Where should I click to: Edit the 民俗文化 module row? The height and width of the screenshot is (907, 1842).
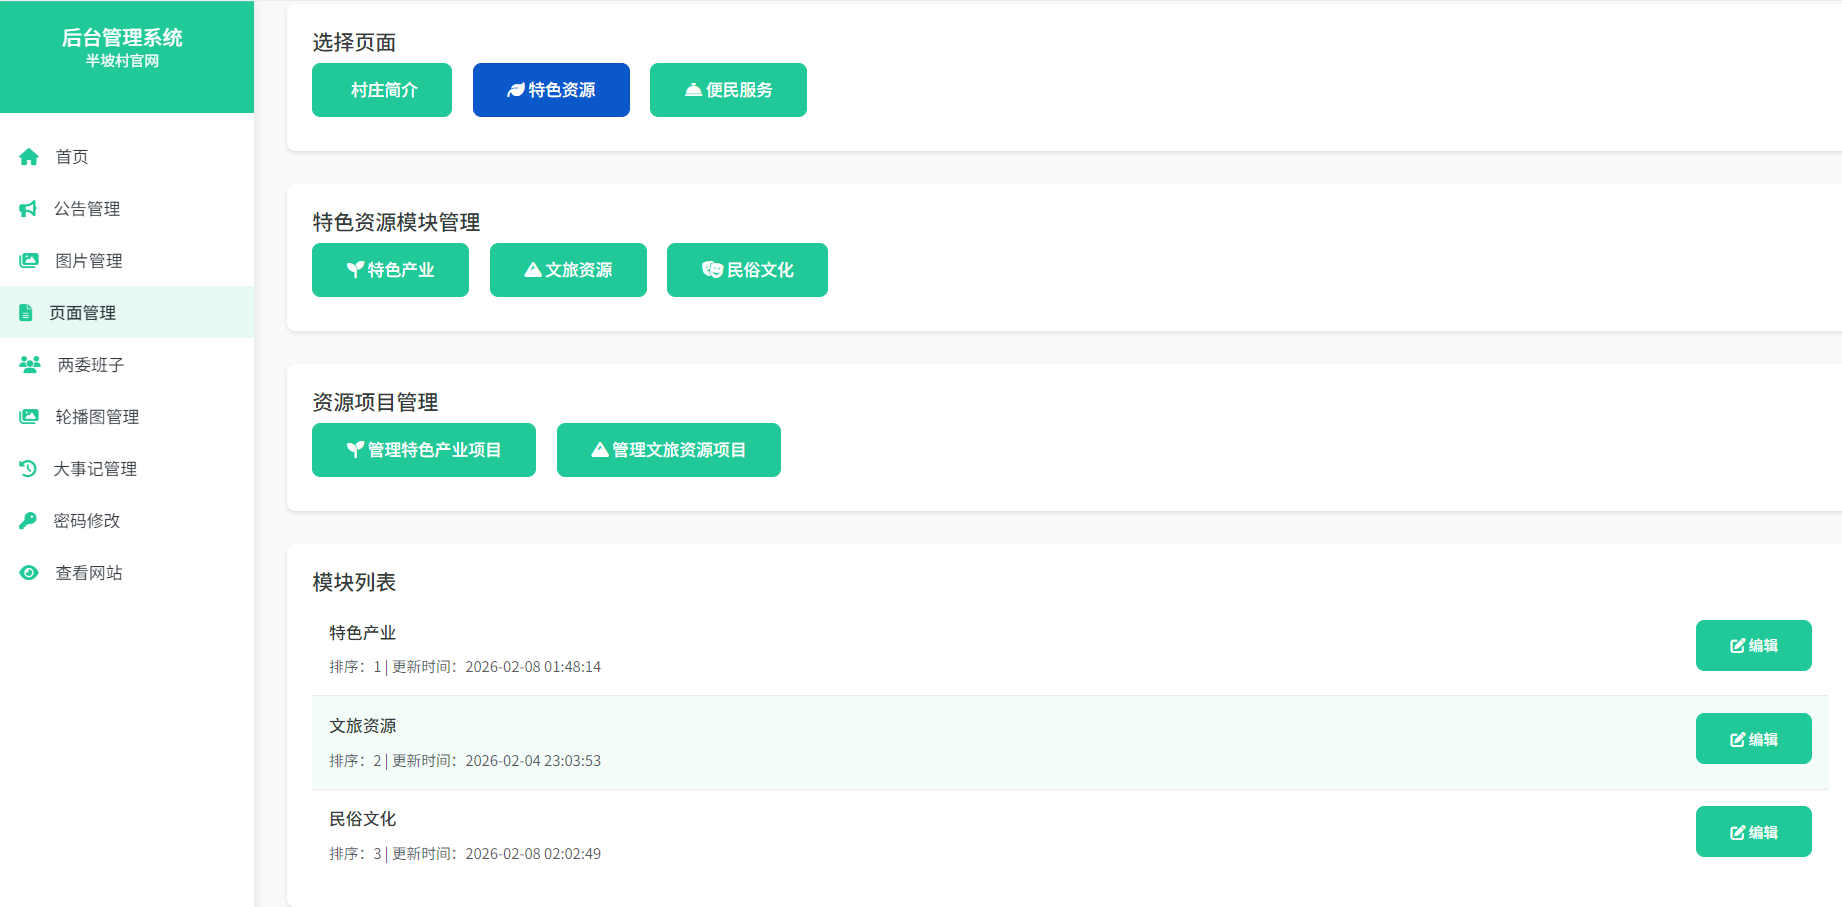pos(1753,832)
